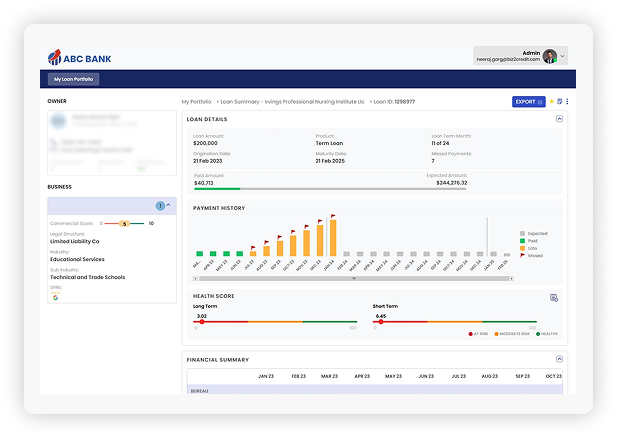Image resolution: width=617 pixels, height=438 pixels.
Task: Click the Admin profile avatar
Action: pyautogui.click(x=550, y=56)
